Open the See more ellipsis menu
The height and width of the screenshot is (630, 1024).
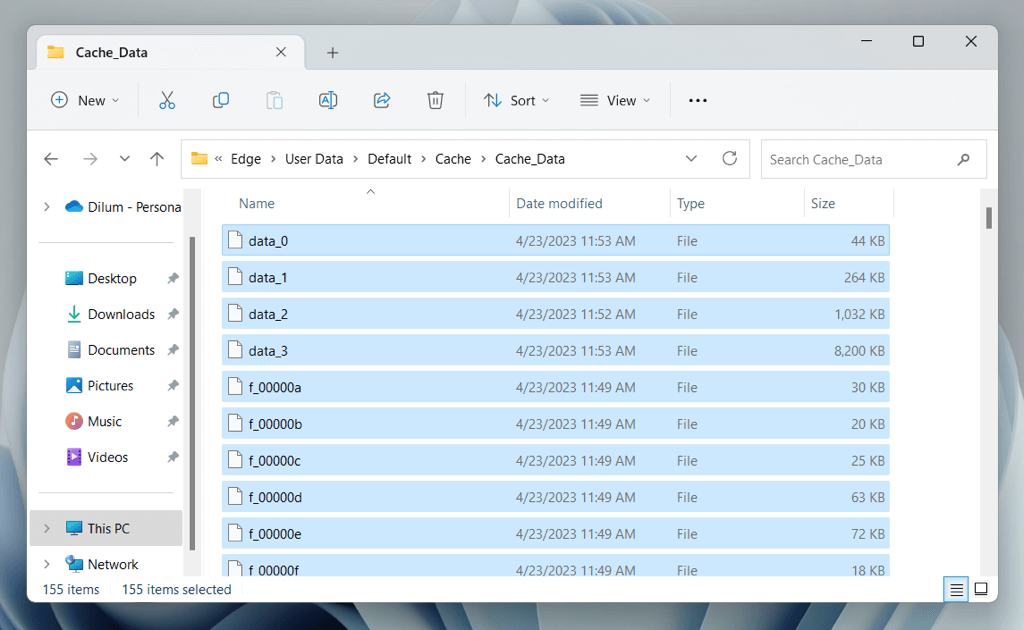pos(698,100)
